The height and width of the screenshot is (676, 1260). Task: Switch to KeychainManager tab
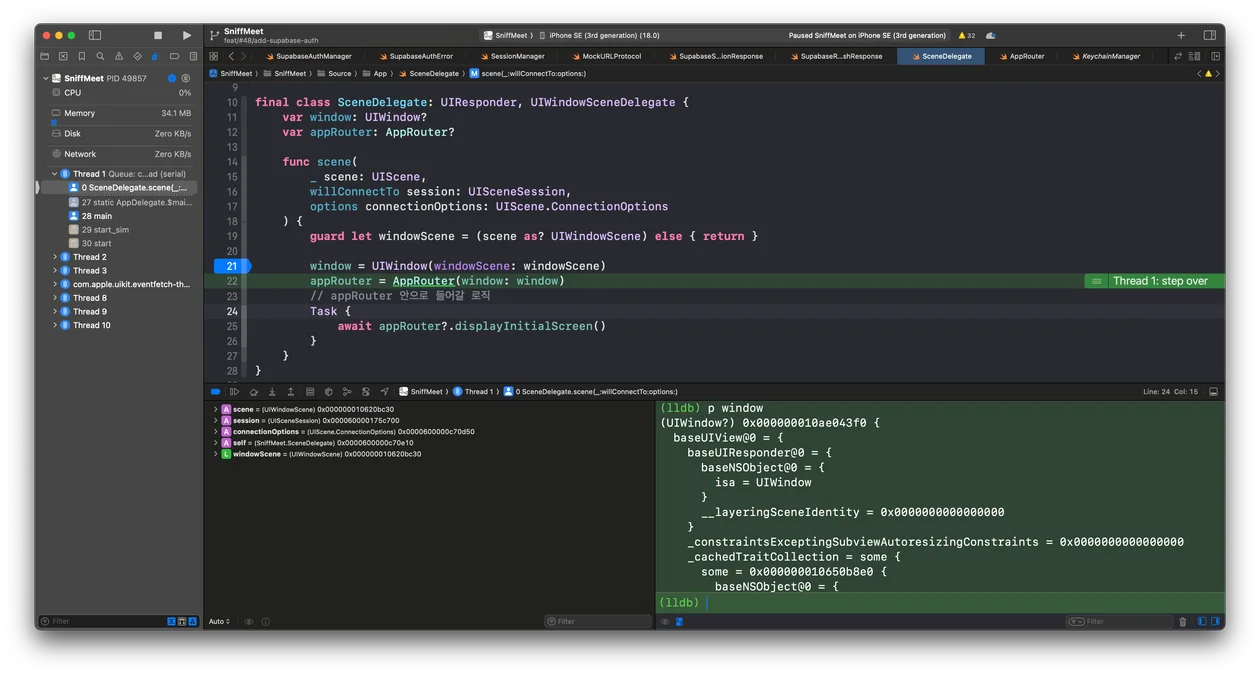(1104, 56)
